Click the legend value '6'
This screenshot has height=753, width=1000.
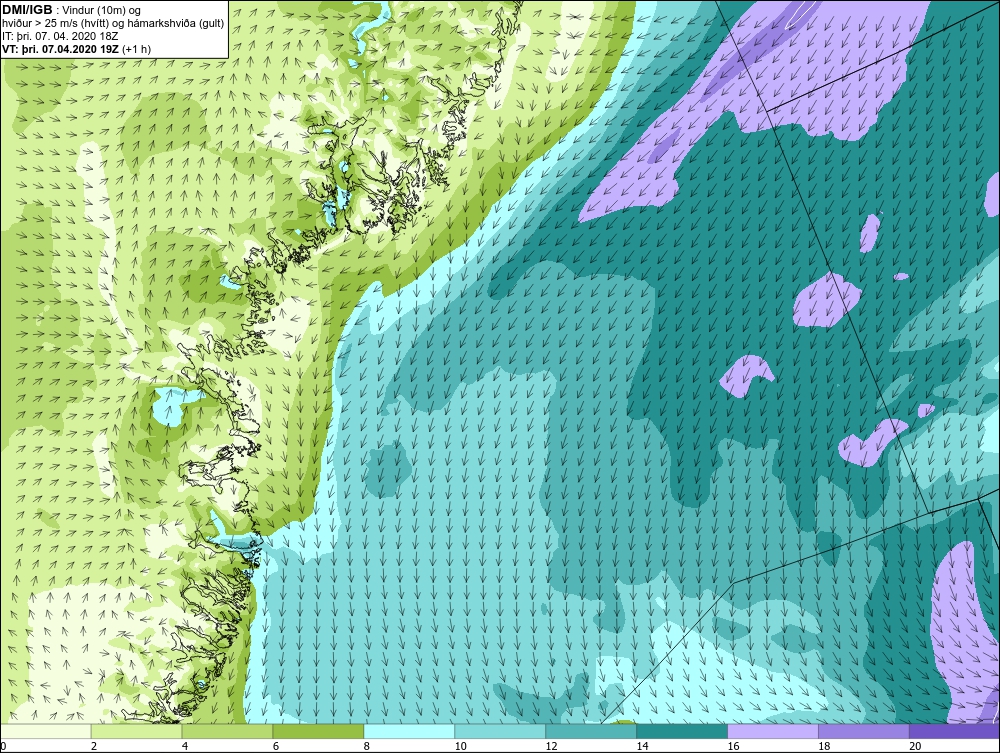point(276,746)
